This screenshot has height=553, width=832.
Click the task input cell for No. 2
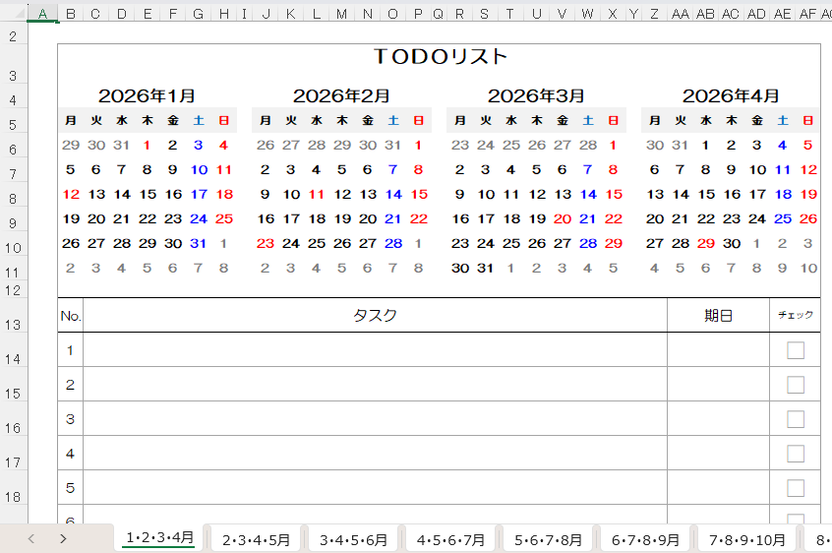pyautogui.click(x=375, y=385)
